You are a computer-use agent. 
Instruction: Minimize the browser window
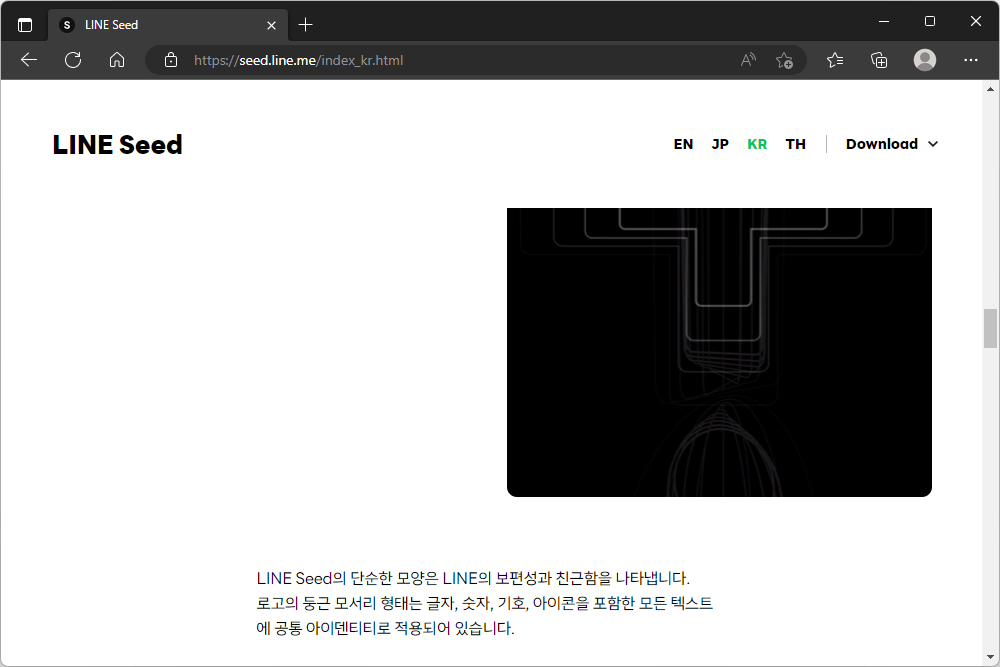[x=884, y=21]
